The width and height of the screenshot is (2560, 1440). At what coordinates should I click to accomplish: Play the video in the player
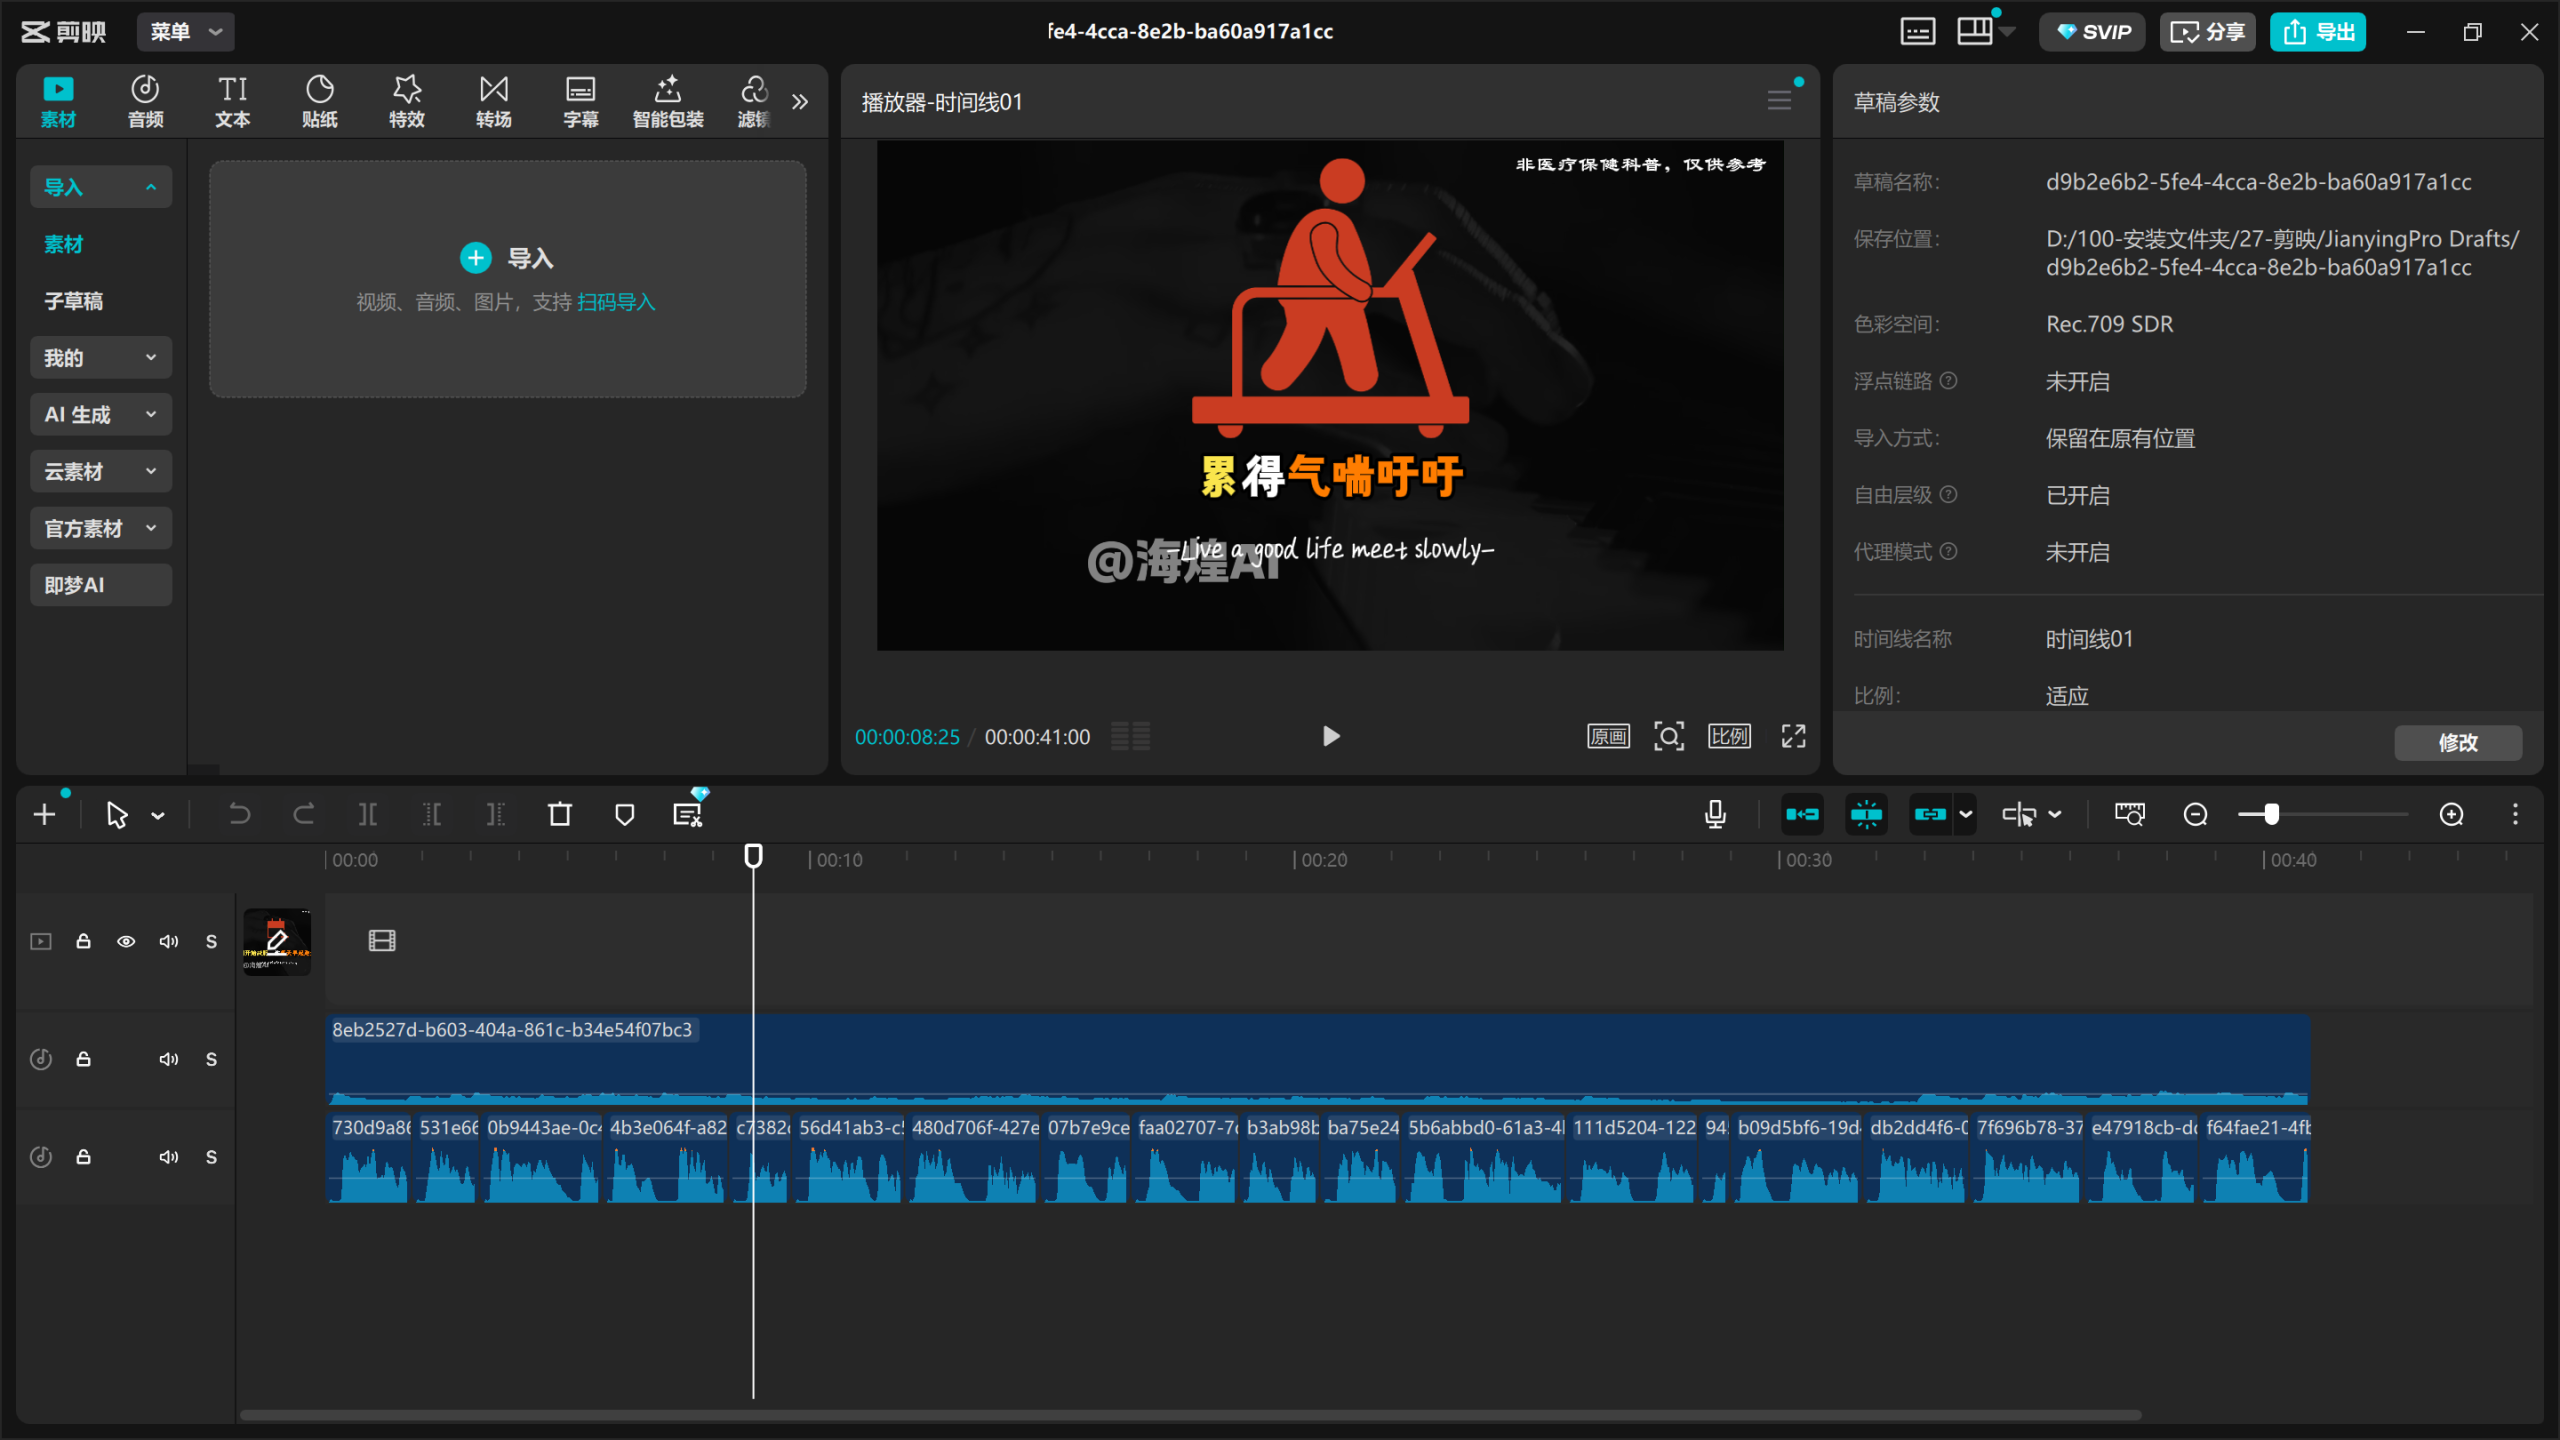pos(1330,737)
